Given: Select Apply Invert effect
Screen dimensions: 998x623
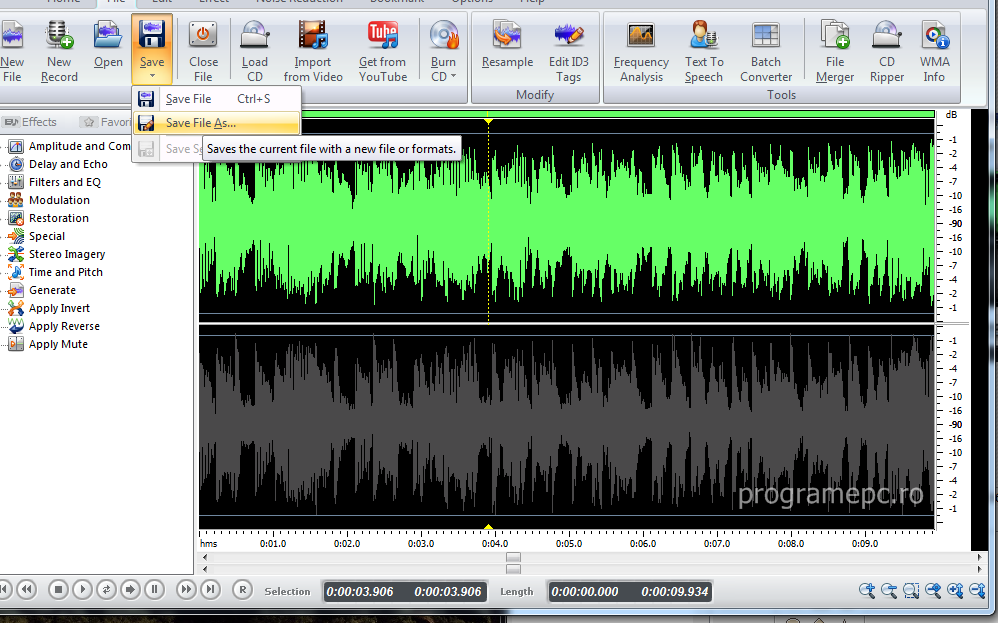Looking at the screenshot, I should pos(49,308).
